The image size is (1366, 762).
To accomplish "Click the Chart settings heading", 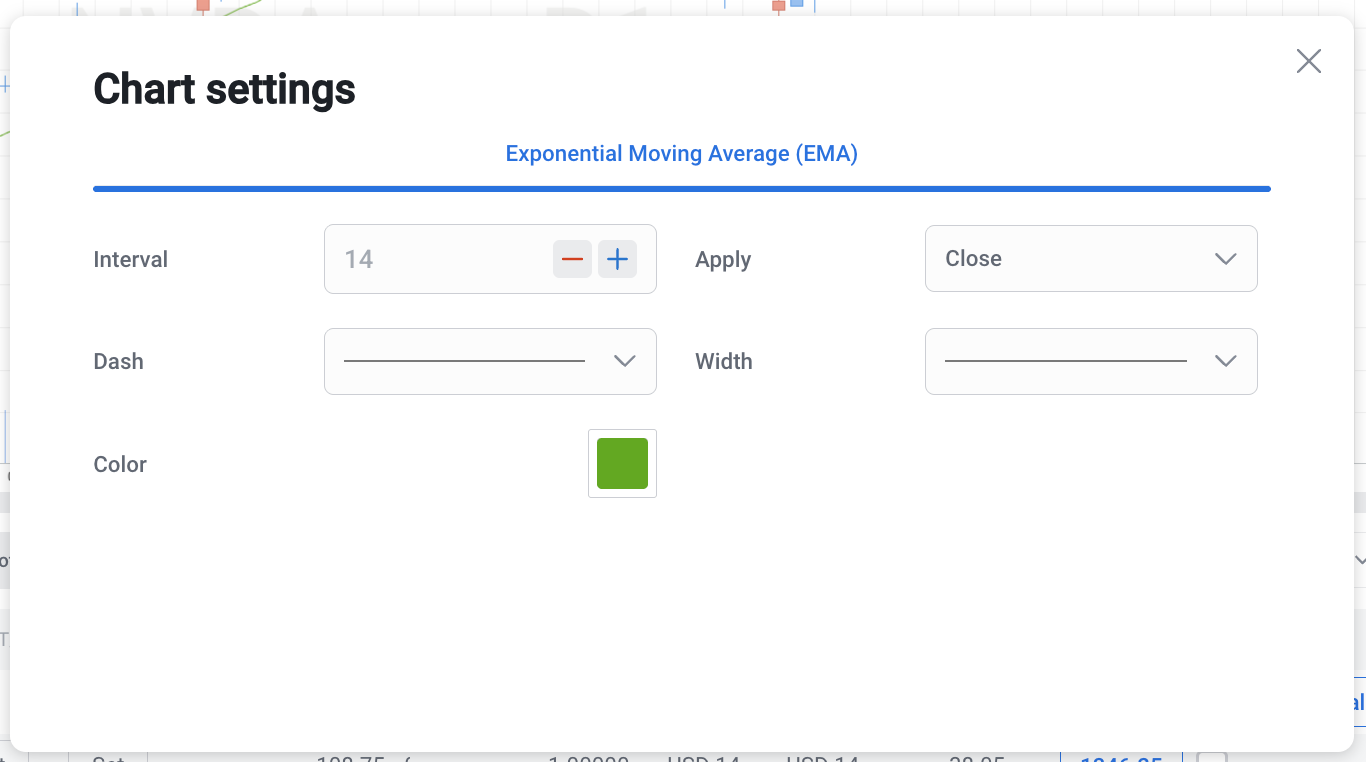I will (224, 89).
